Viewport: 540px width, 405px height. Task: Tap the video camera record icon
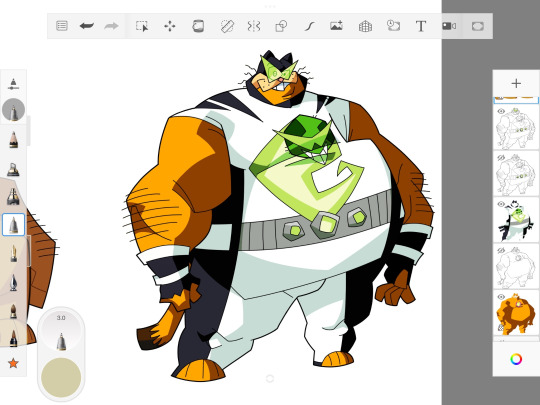[x=449, y=26]
